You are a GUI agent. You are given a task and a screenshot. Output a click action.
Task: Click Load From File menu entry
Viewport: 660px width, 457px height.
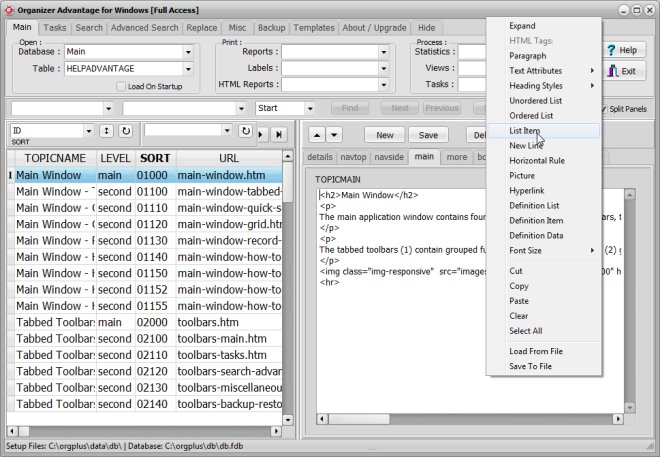[x=544, y=351]
